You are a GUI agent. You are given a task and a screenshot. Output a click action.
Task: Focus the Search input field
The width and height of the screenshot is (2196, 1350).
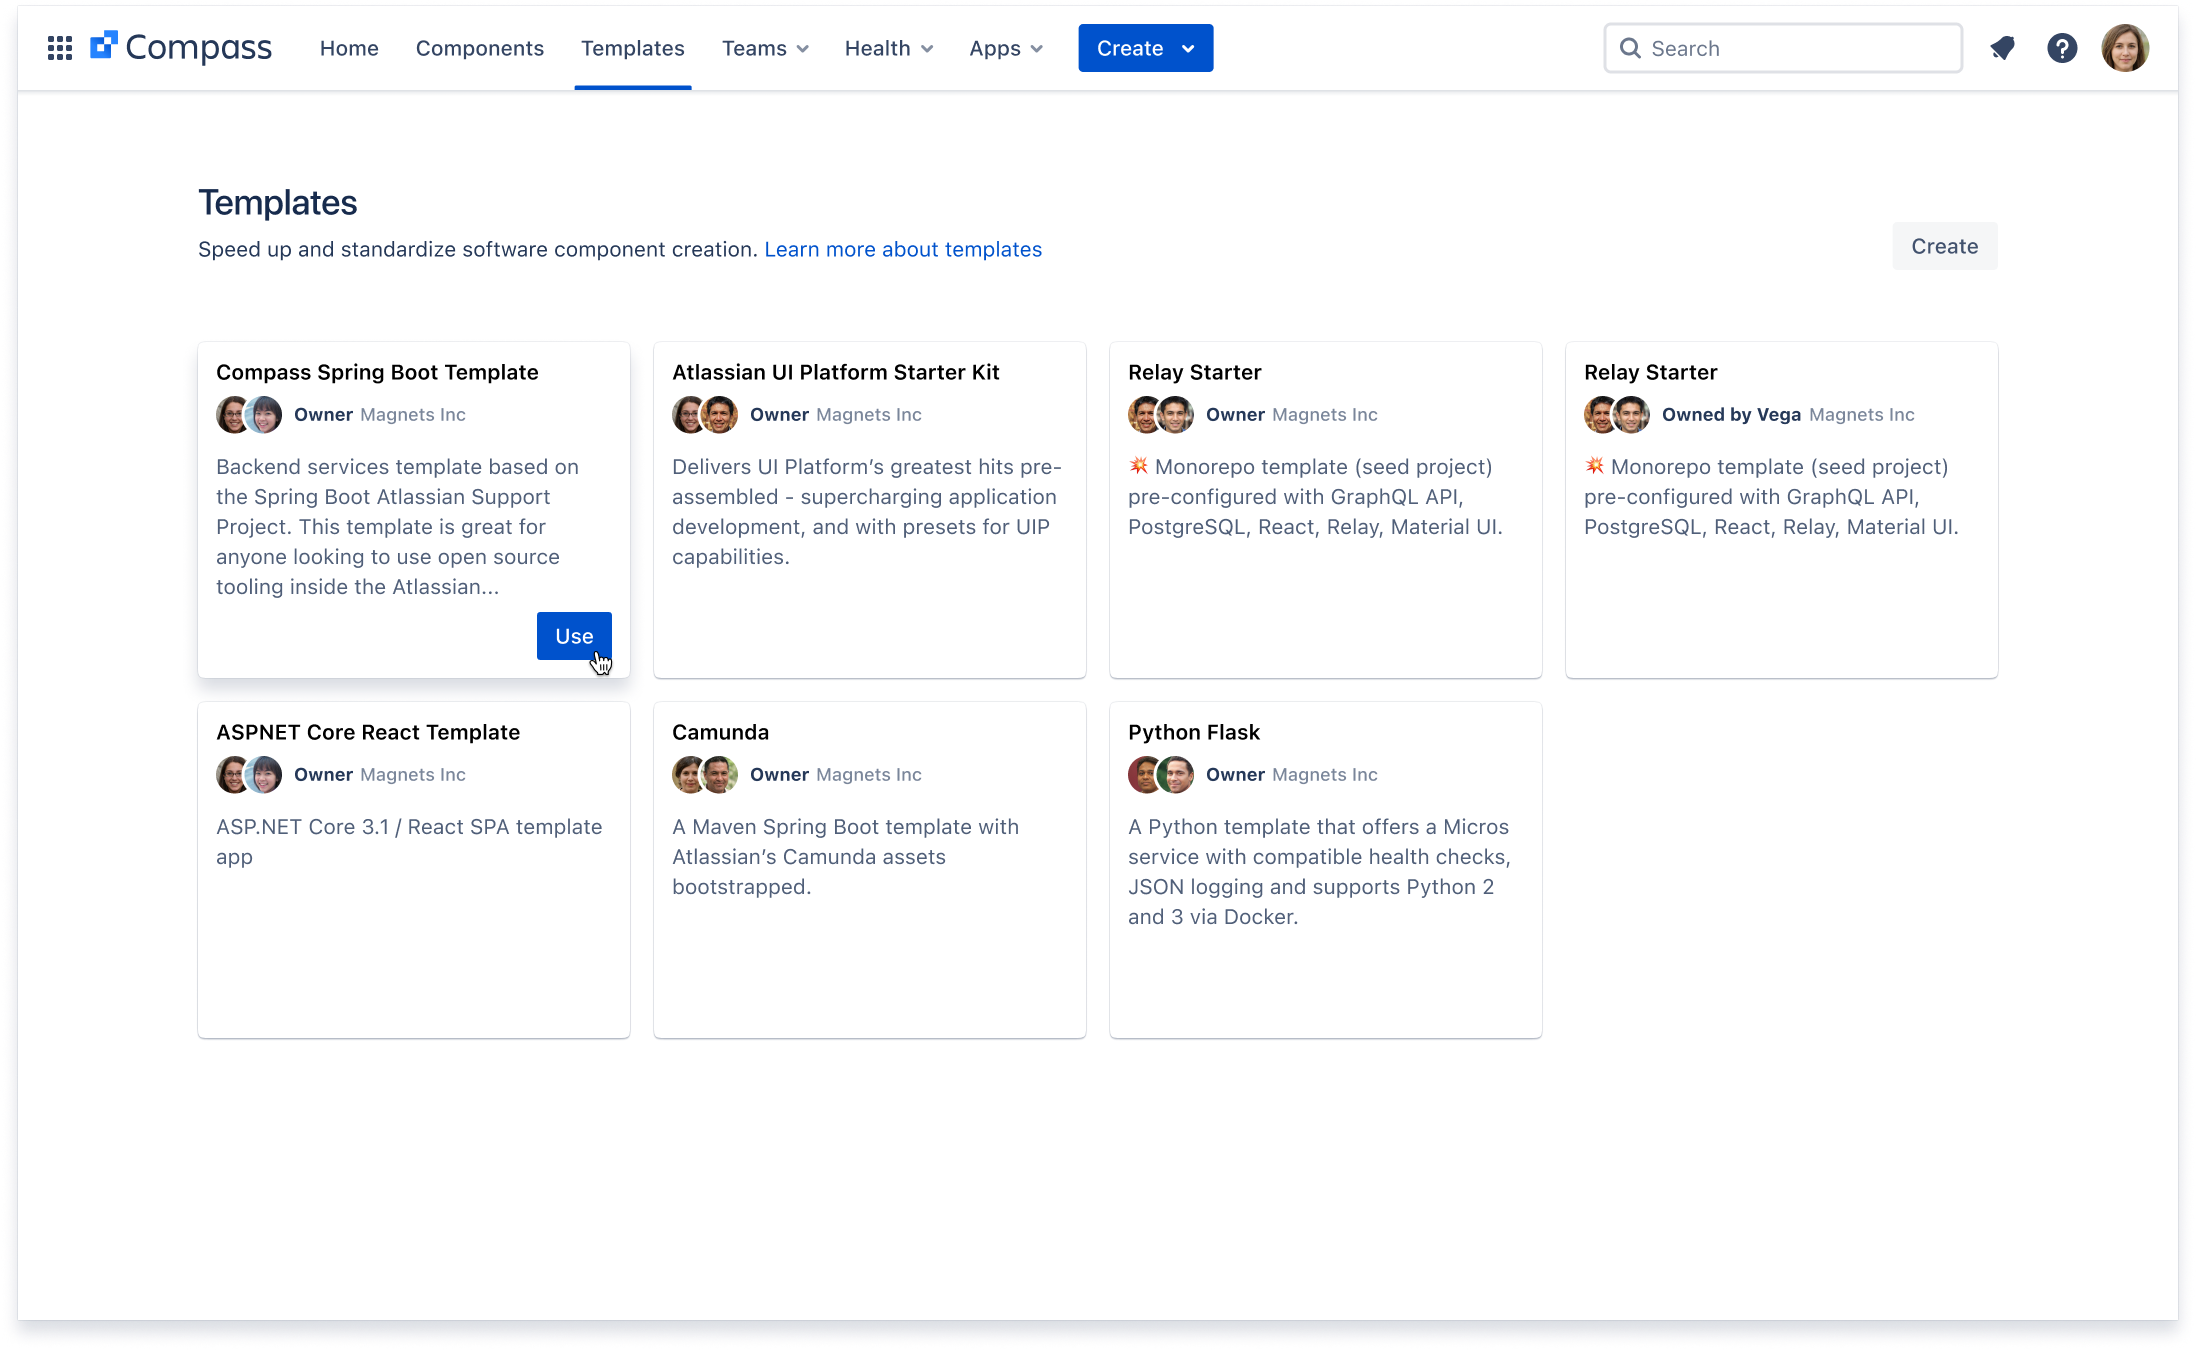[1800, 48]
